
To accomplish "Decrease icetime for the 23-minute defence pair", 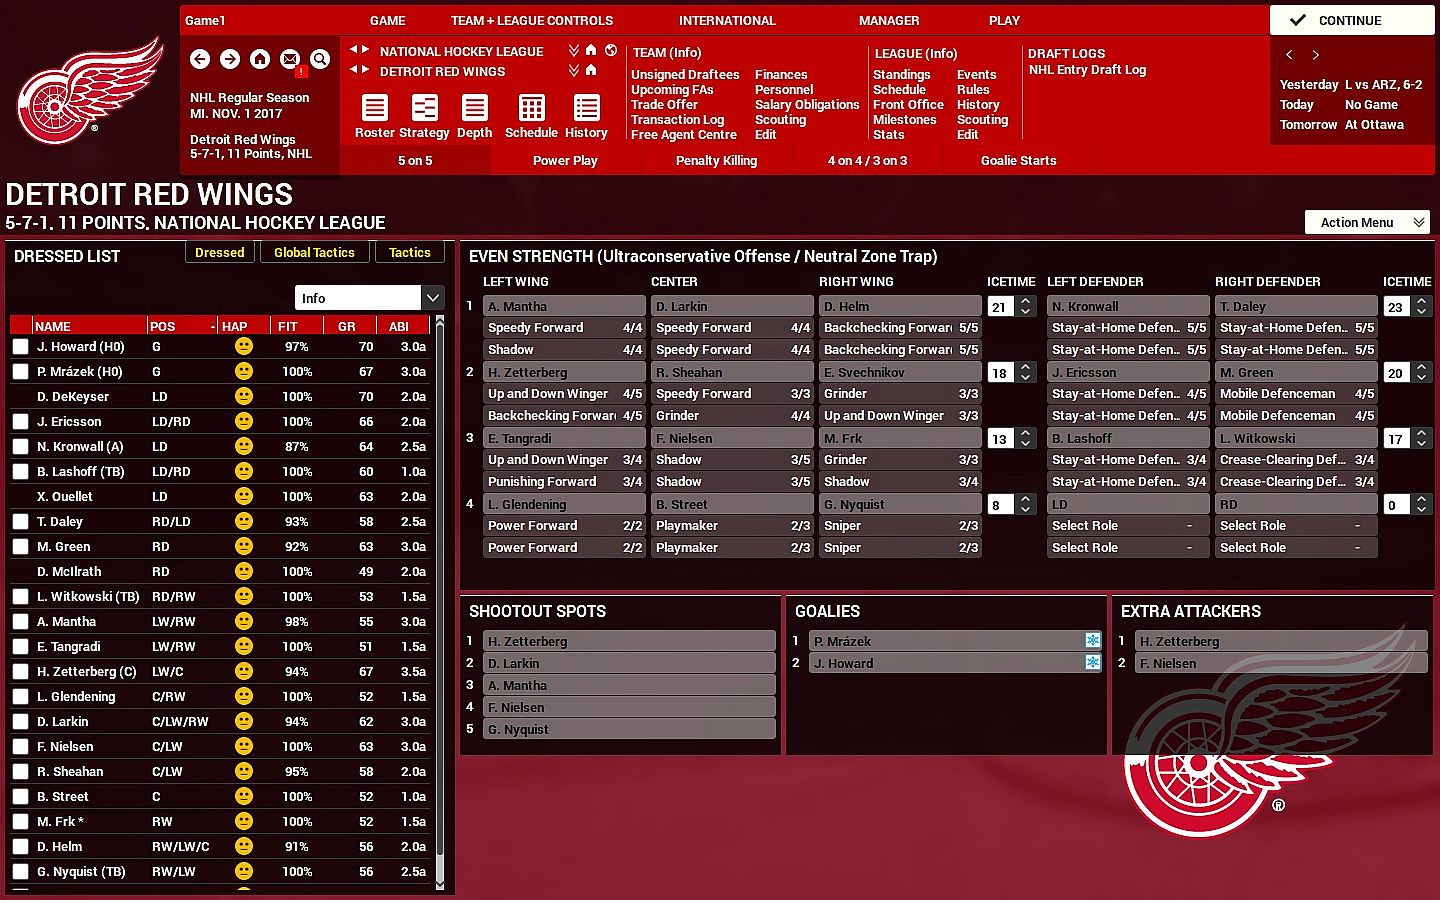I will coord(1422,312).
